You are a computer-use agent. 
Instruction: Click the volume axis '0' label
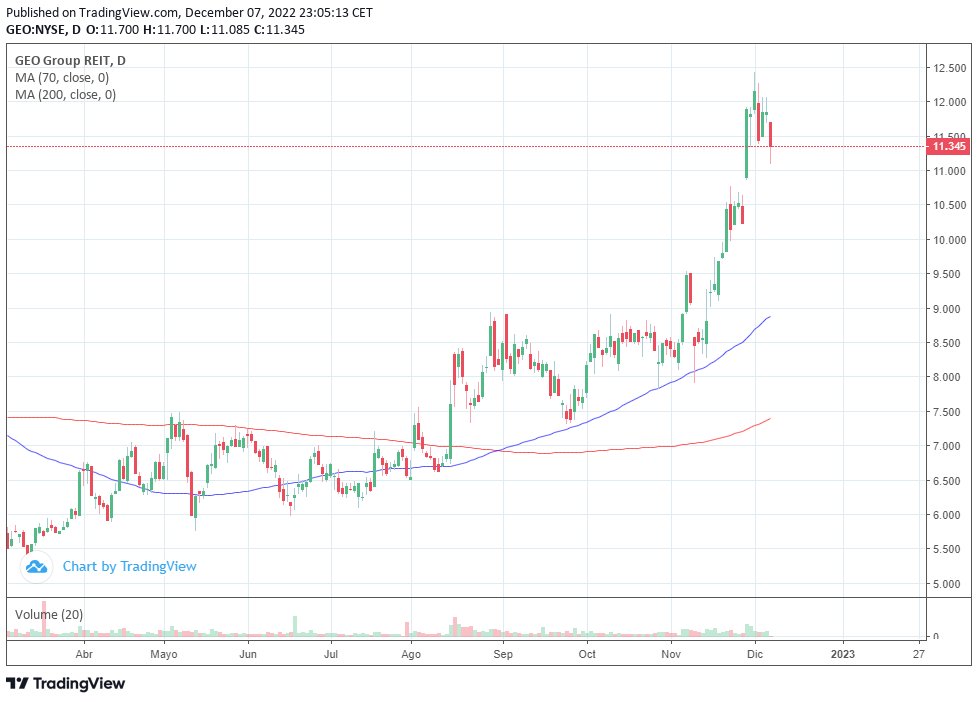click(936, 636)
